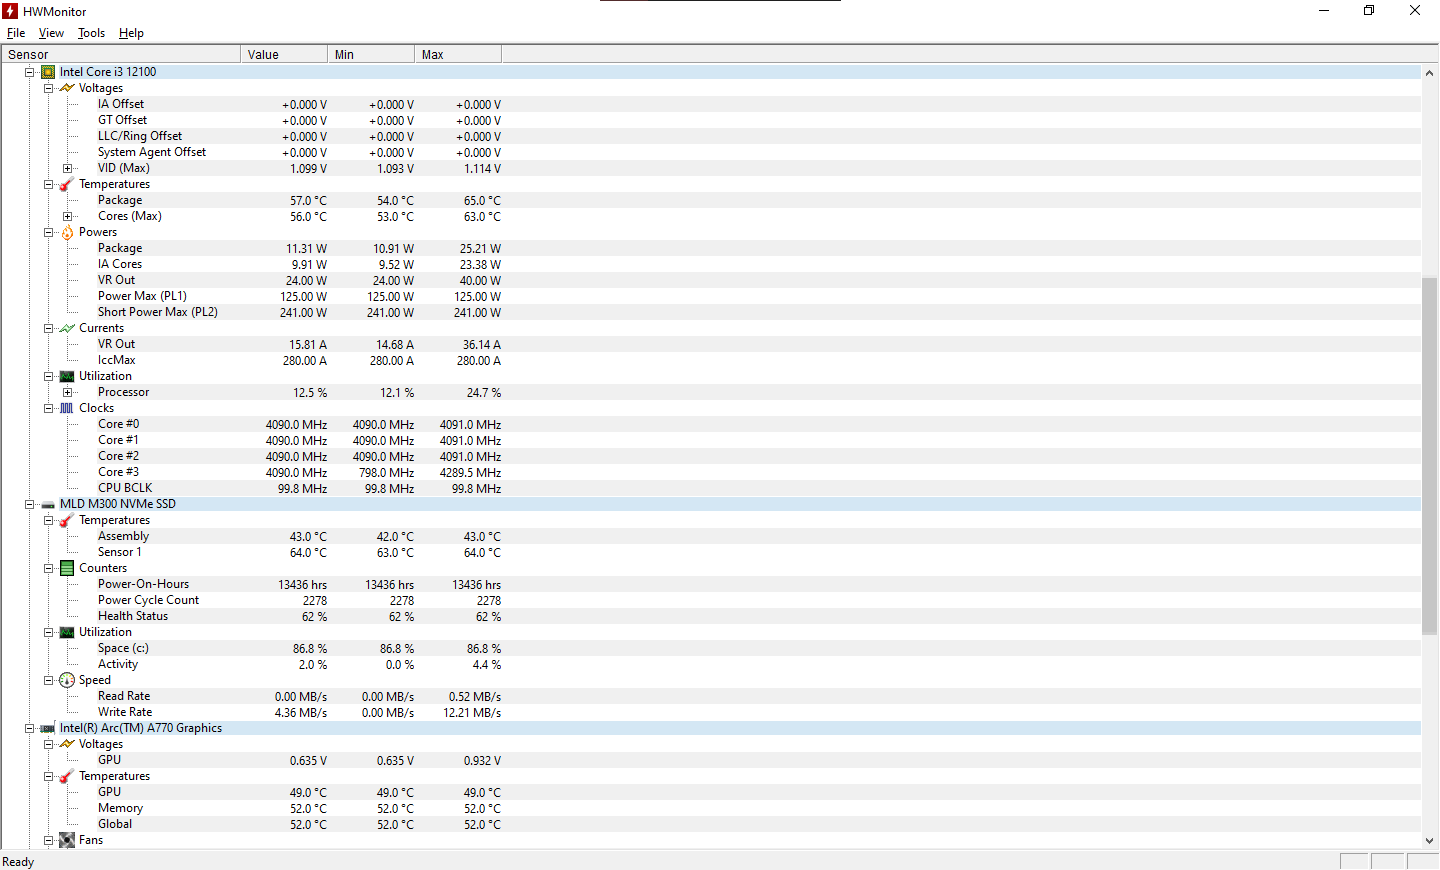The image size is (1440, 870).
Task: Click the Voltages icon under Intel Arc A770 Graphics
Action: pyautogui.click(x=67, y=744)
